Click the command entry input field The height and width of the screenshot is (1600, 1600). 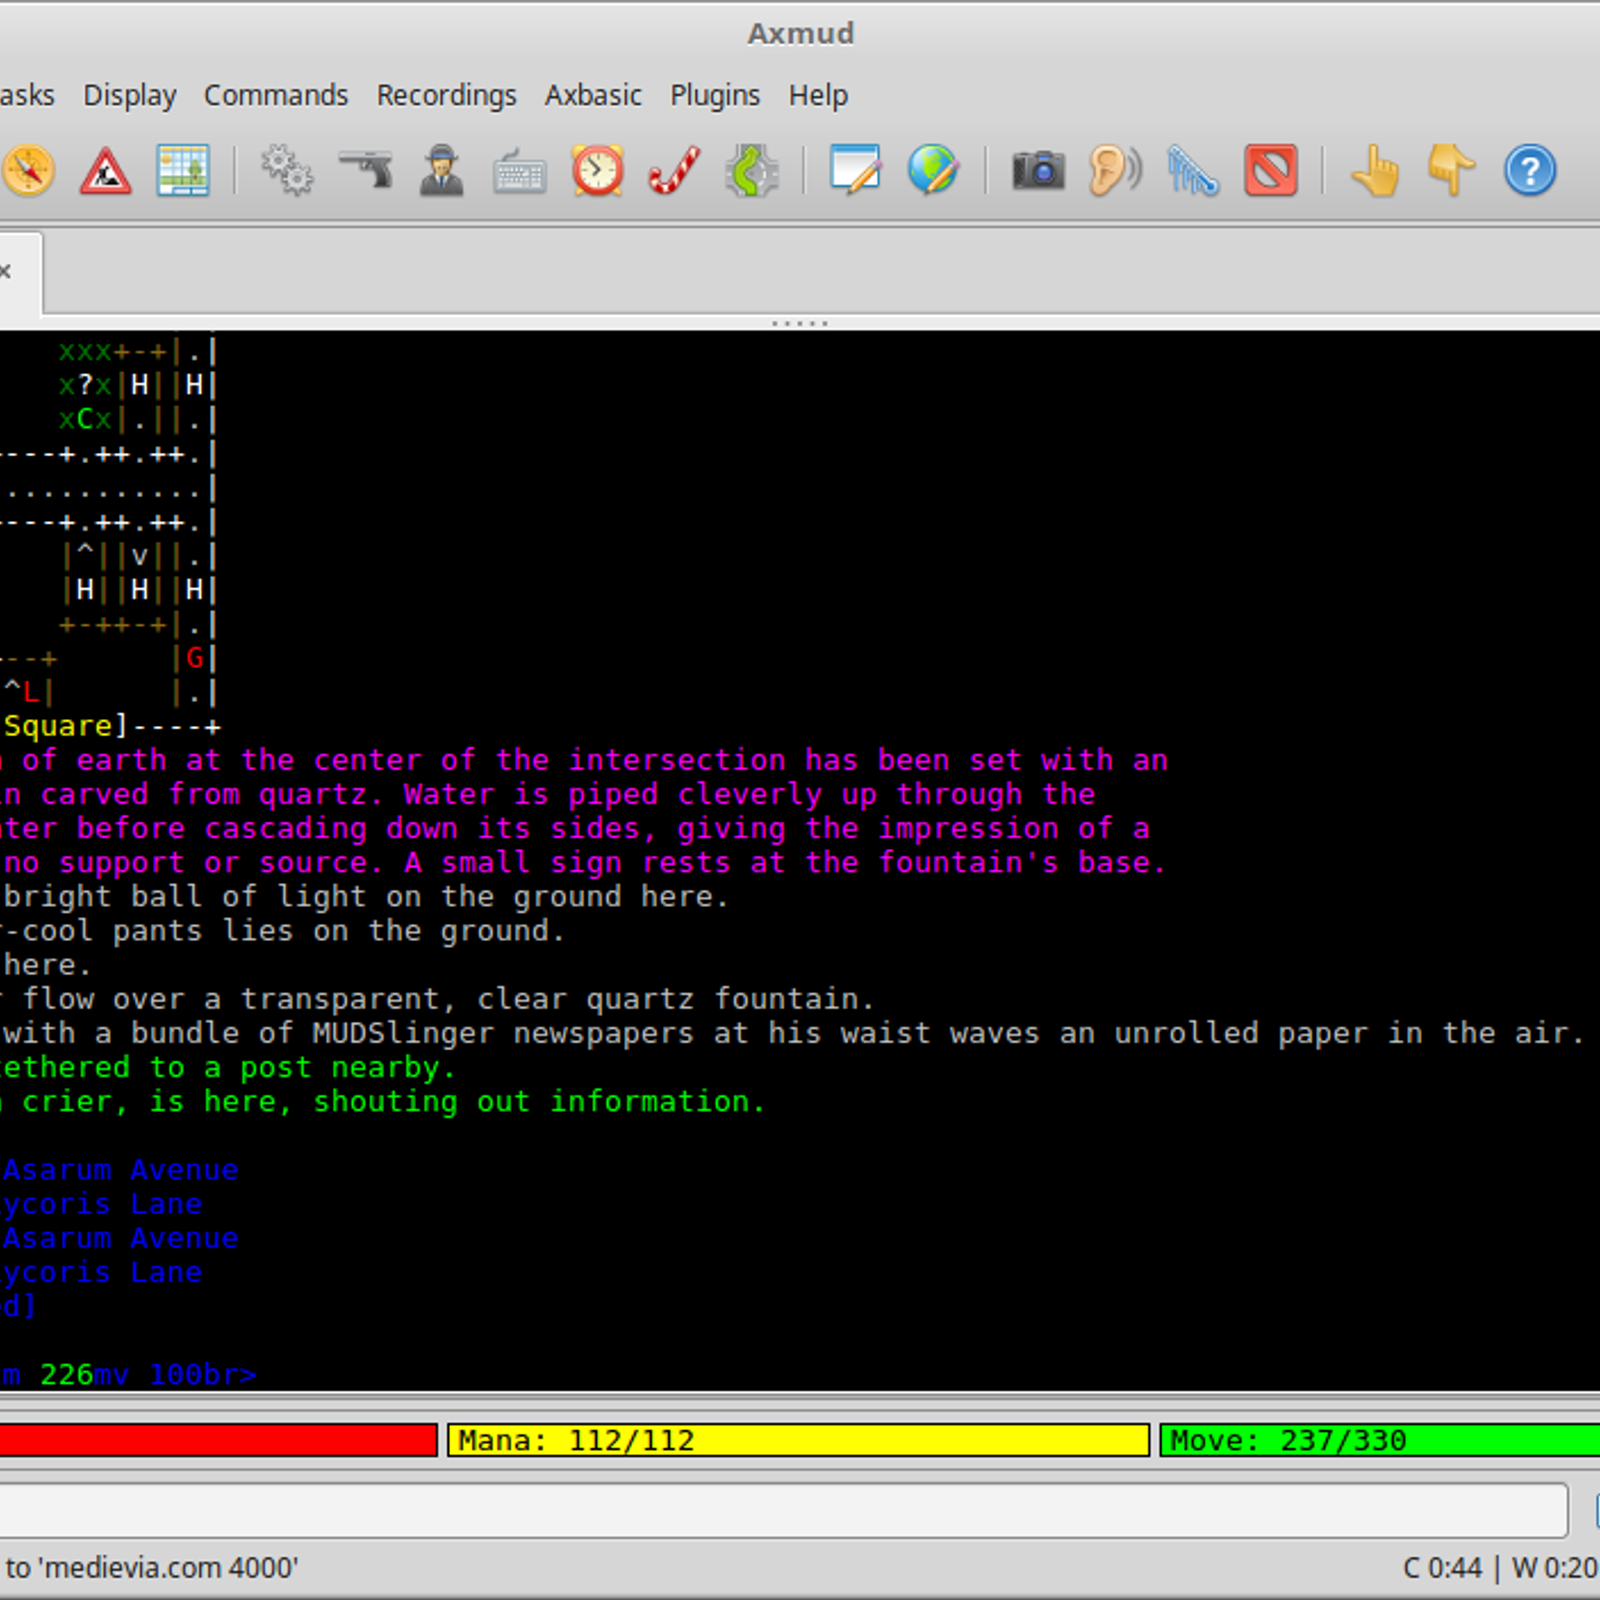pyautogui.click(x=780, y=1510)
